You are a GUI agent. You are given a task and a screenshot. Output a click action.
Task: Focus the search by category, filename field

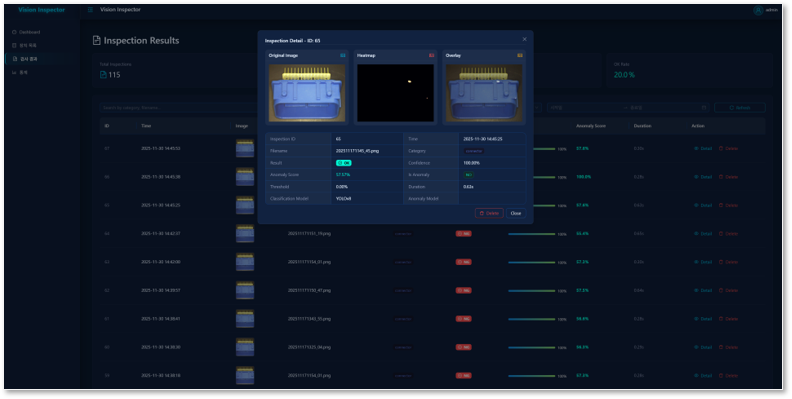(x=177, y=108)
